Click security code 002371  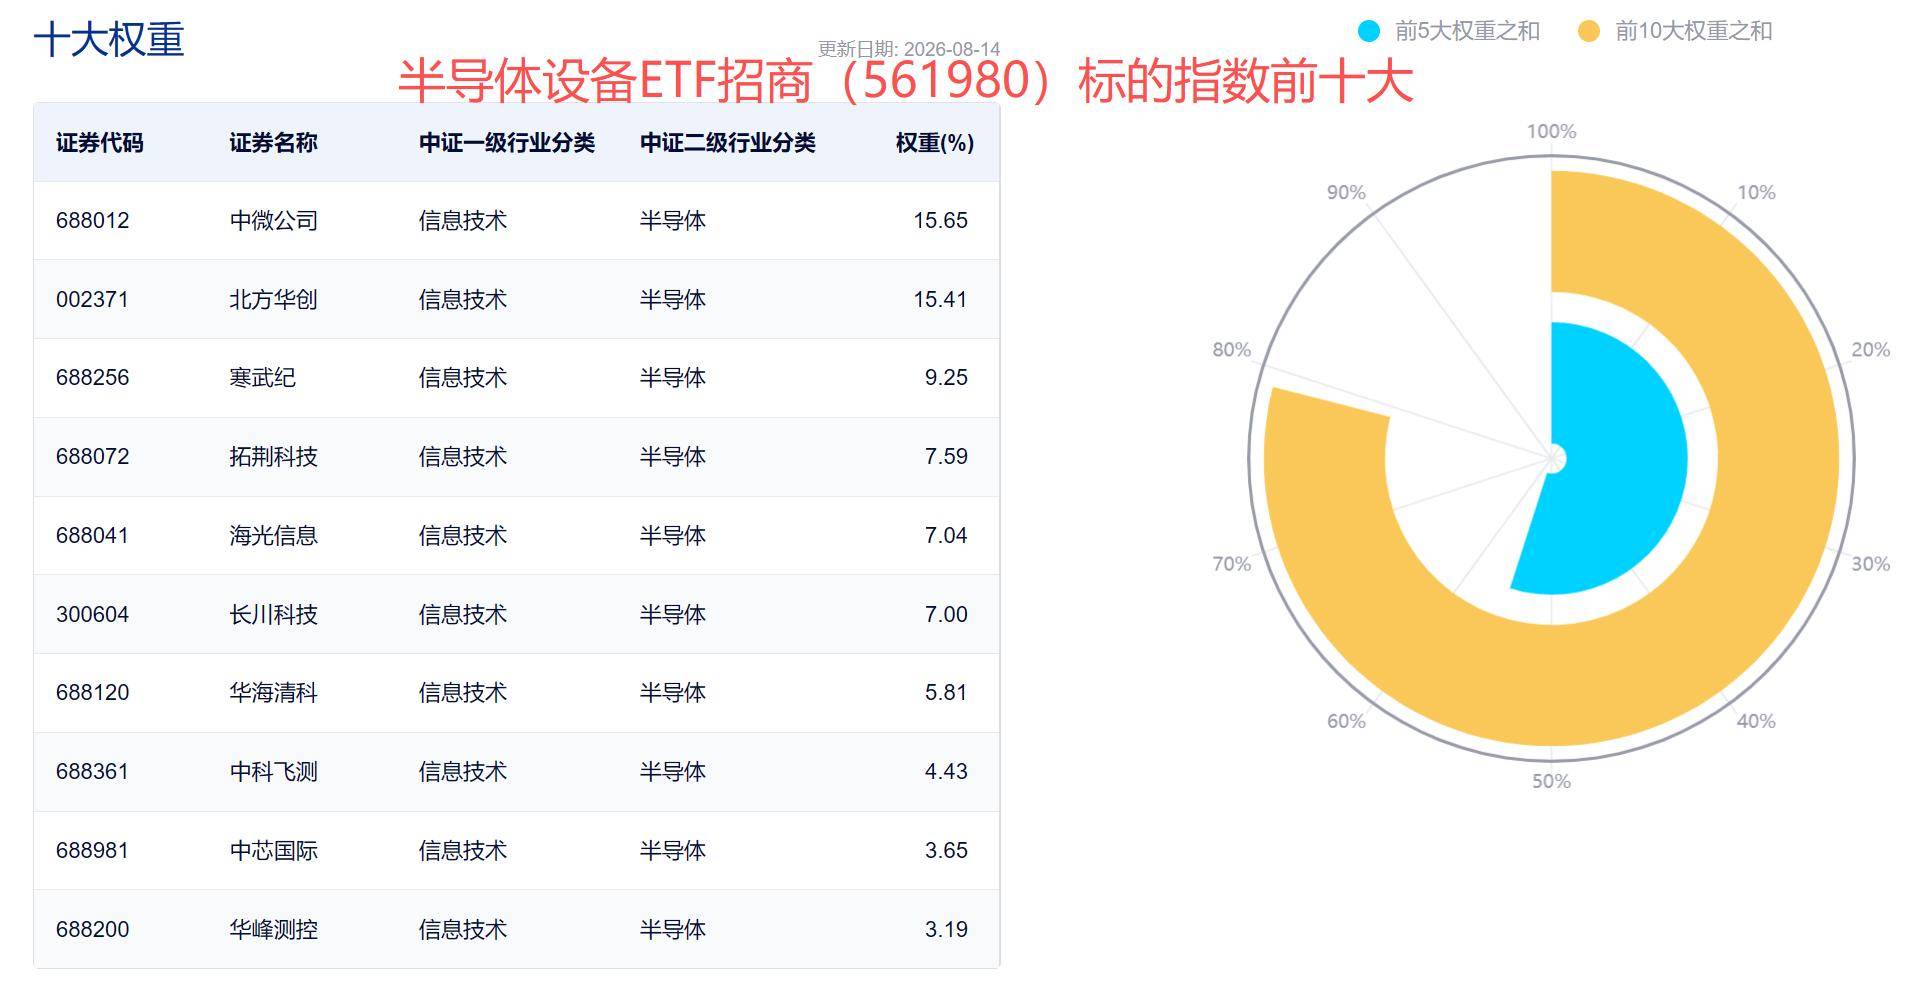coord(93,300)
